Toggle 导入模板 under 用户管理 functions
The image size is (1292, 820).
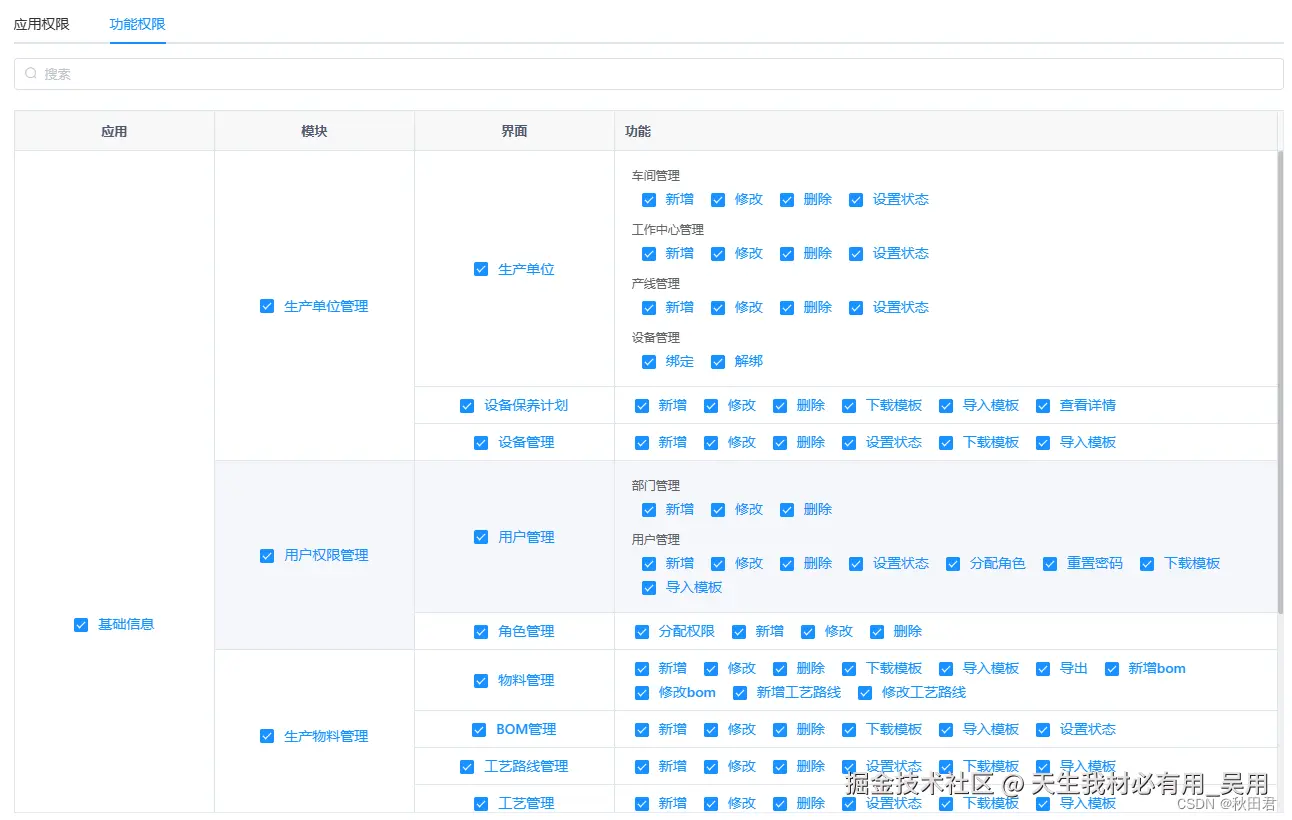(649, 588)
